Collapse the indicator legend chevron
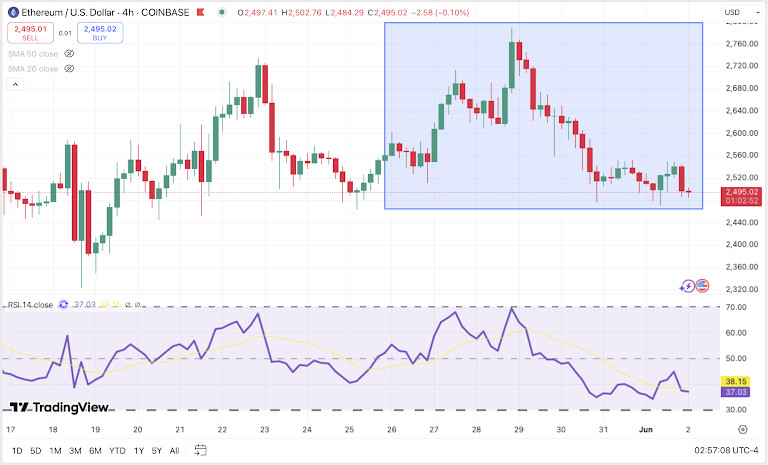This screenshot has height=465, width=768. [x=15, y=84]
